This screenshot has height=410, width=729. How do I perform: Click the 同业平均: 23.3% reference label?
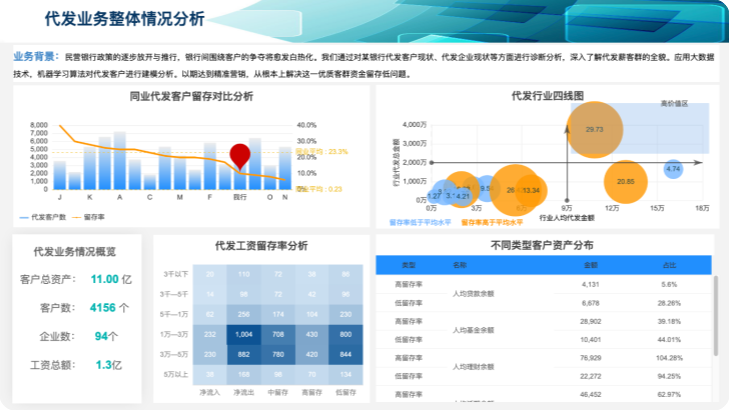click(x=322, y=152)
